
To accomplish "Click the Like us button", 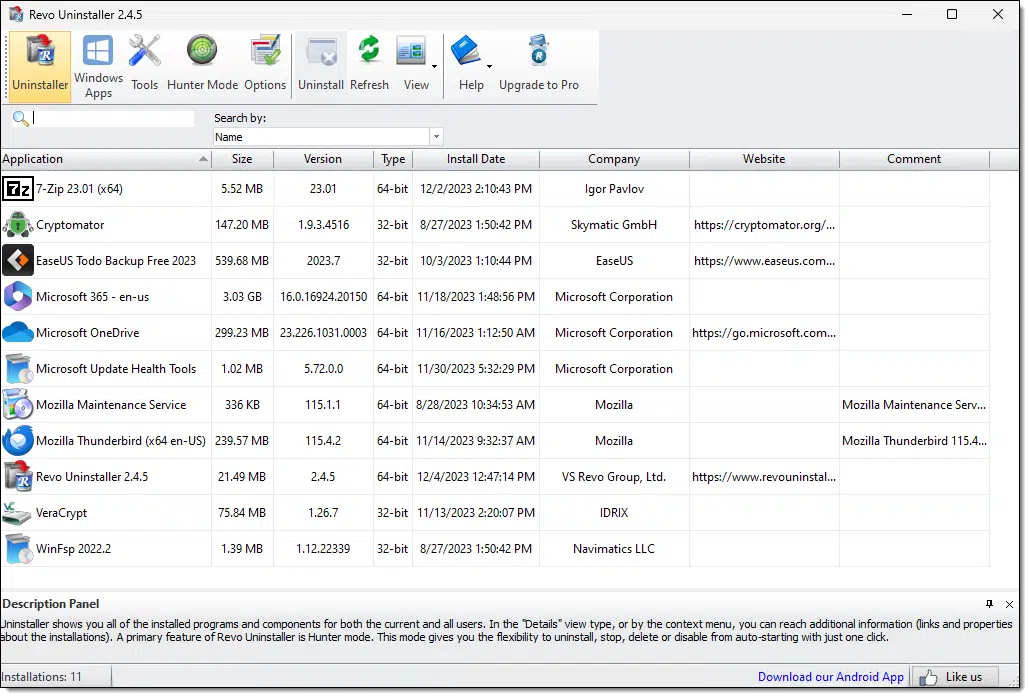I will 956,677.
